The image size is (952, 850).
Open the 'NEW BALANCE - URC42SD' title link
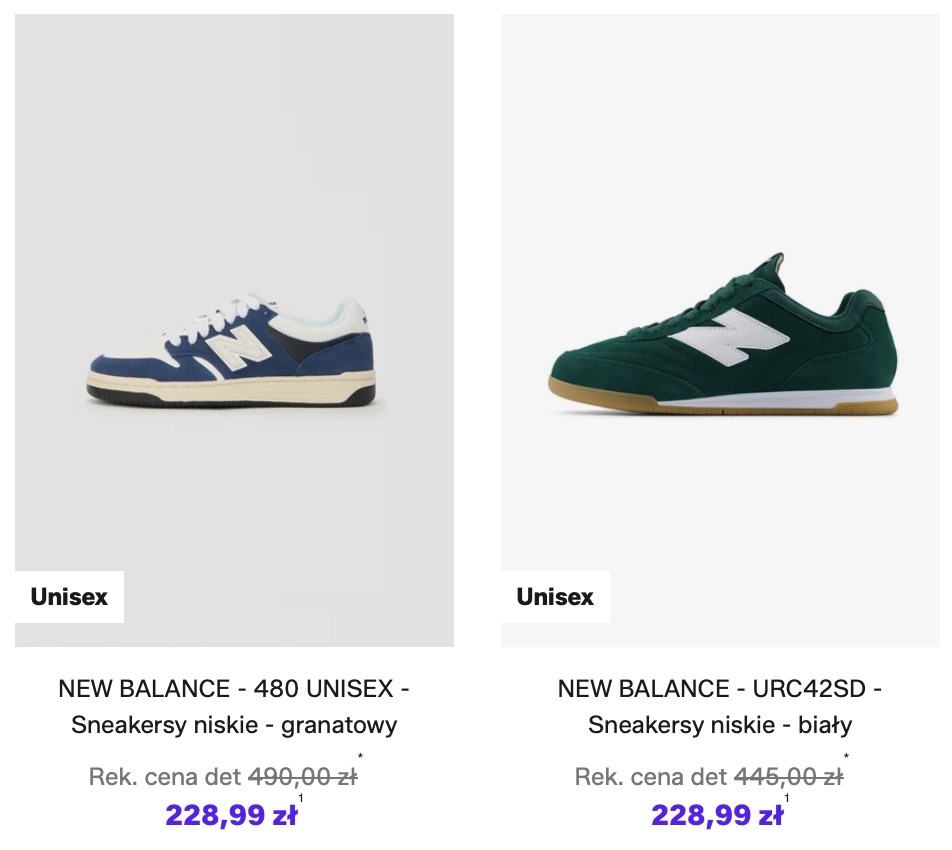[720, 689]
